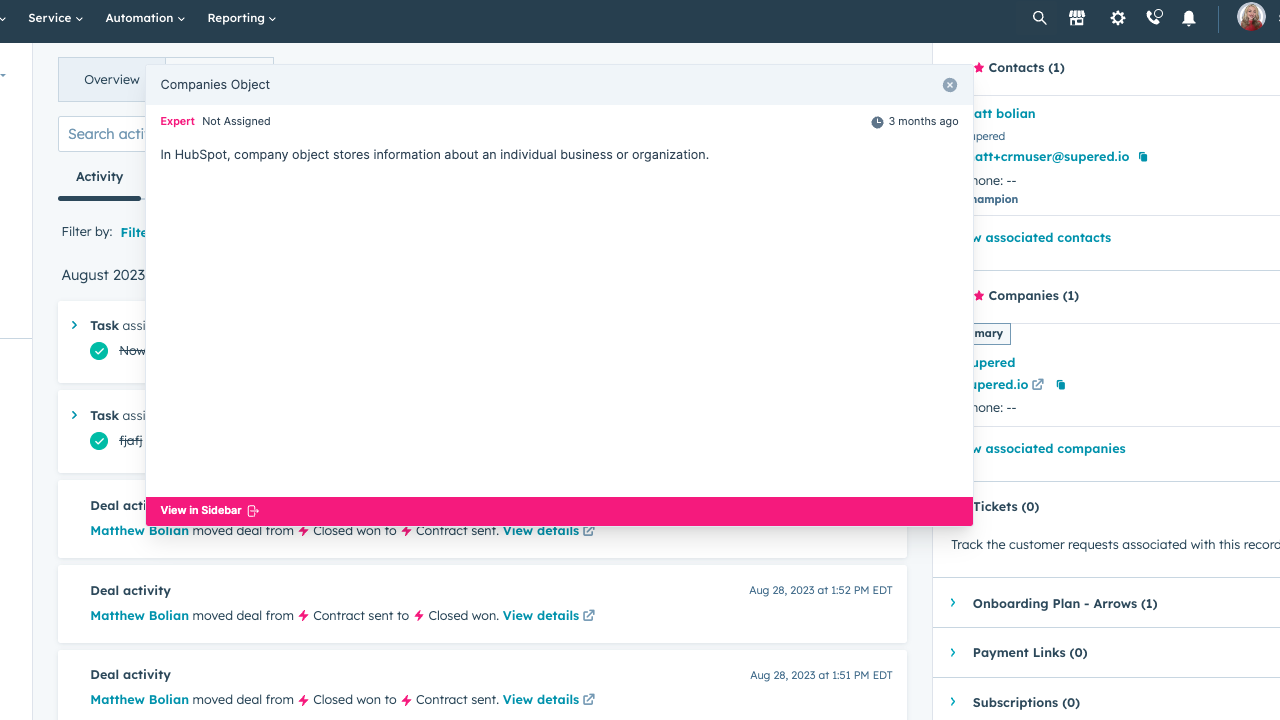Click the Aug 28, 2023 at 1:51 PM timestamp

(x=822, y=675)
